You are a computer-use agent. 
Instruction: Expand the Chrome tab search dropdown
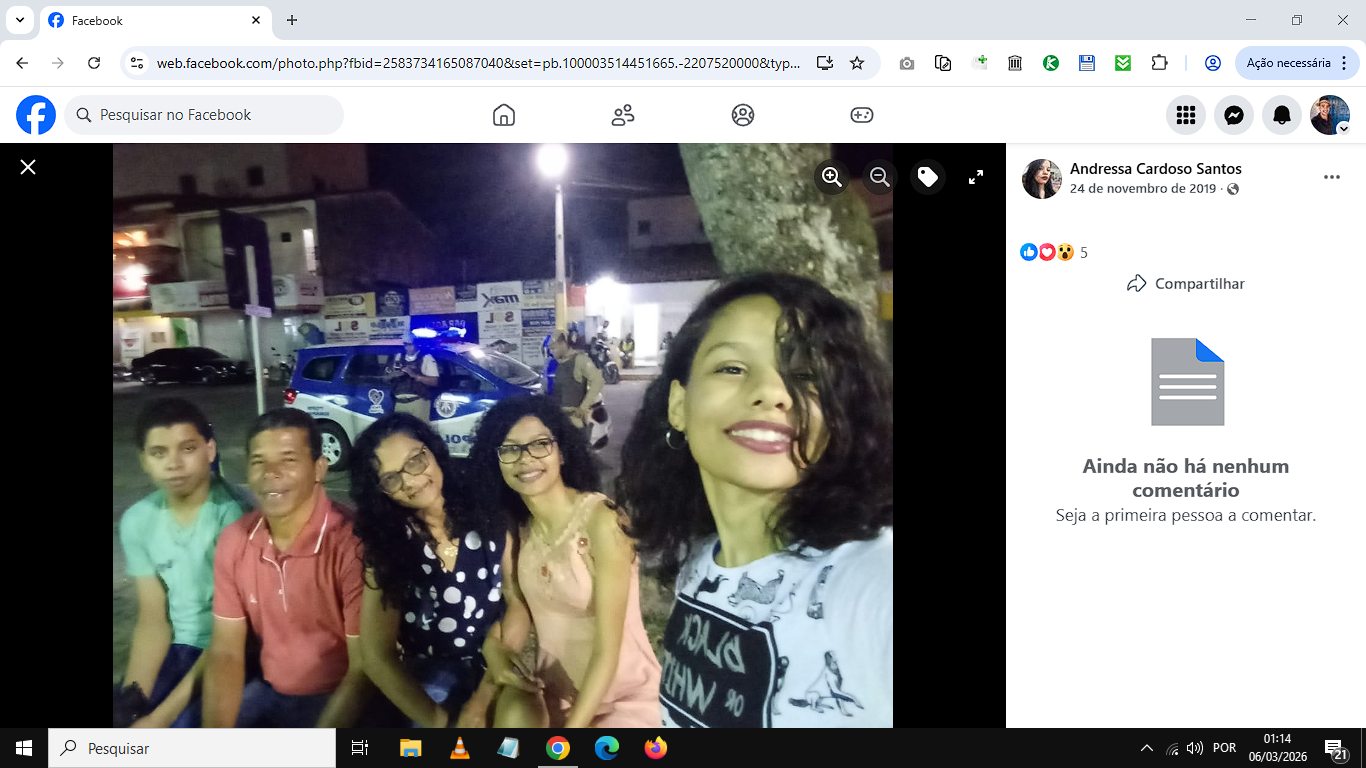(19, 20)
